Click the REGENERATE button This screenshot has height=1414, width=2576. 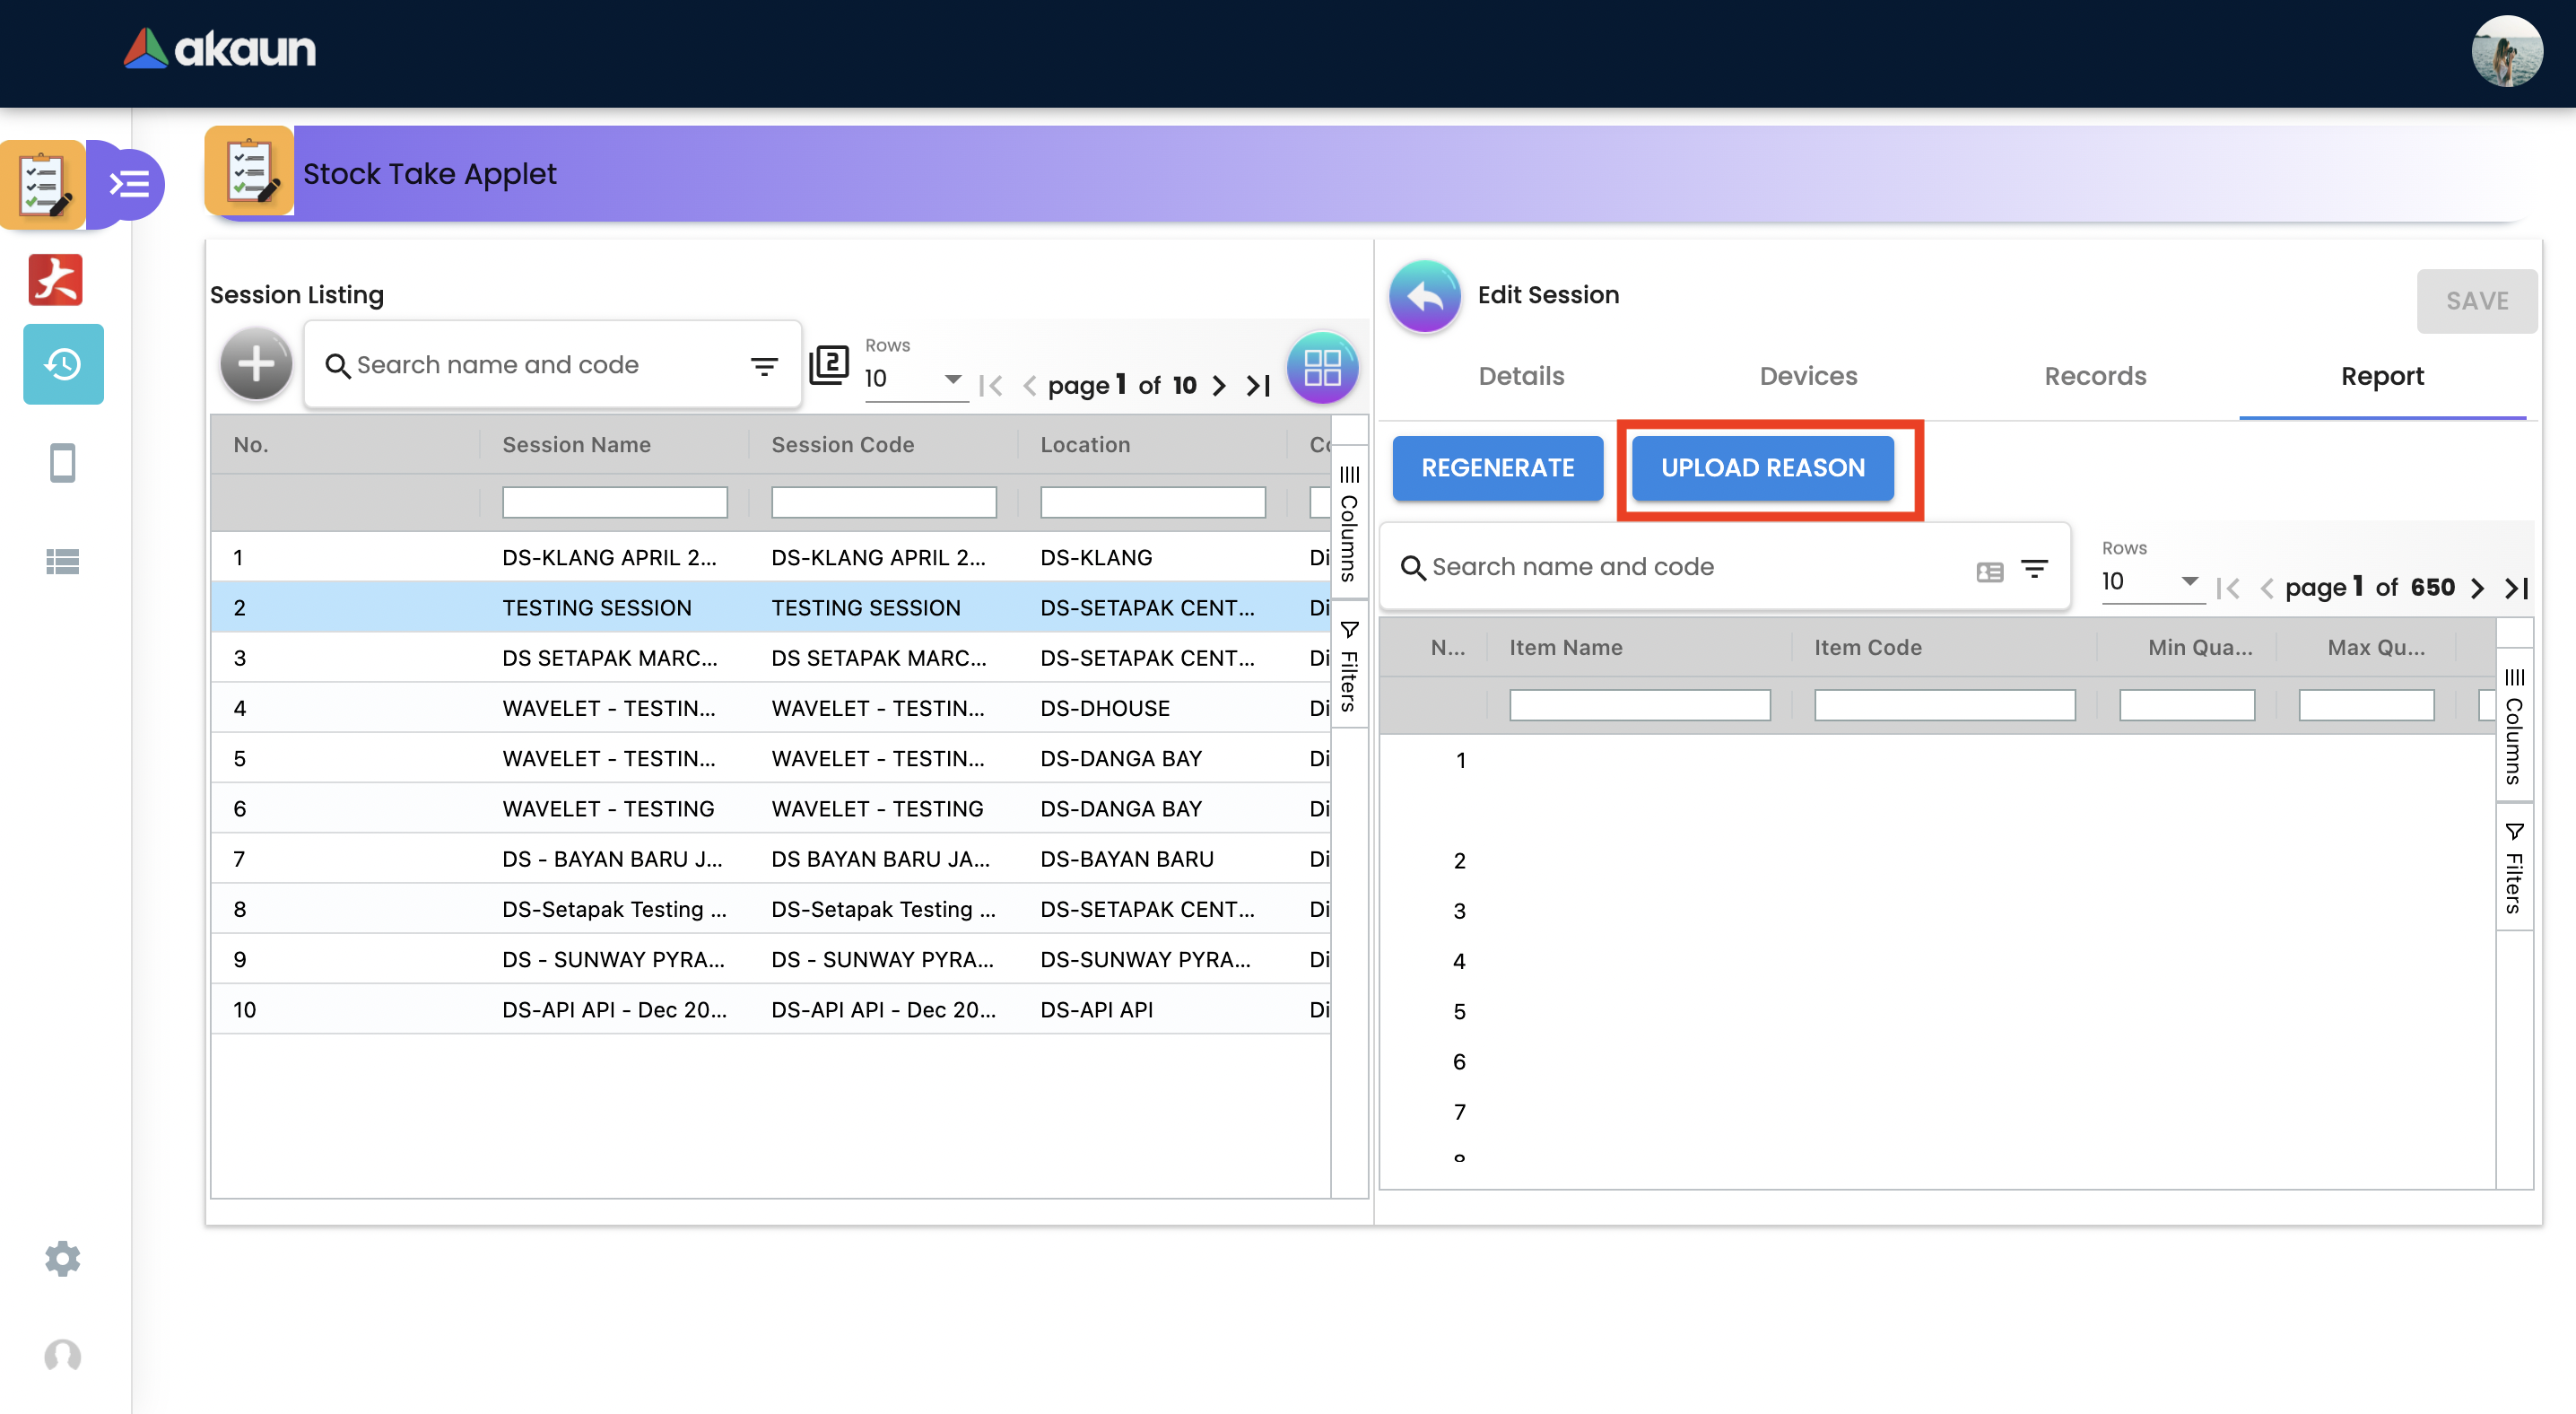(1497, 468)
